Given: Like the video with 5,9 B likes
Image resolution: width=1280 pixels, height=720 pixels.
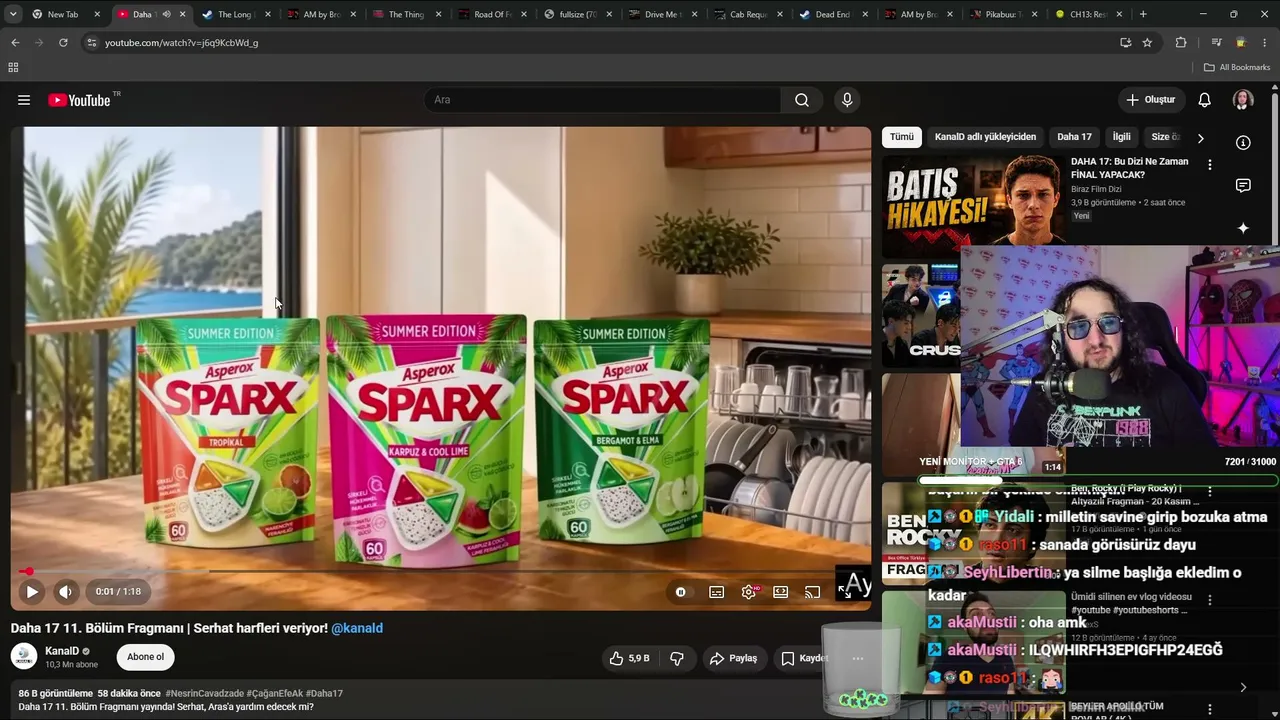Looking at the screenshot, I should pyautogui.click(x=629, y=658).
